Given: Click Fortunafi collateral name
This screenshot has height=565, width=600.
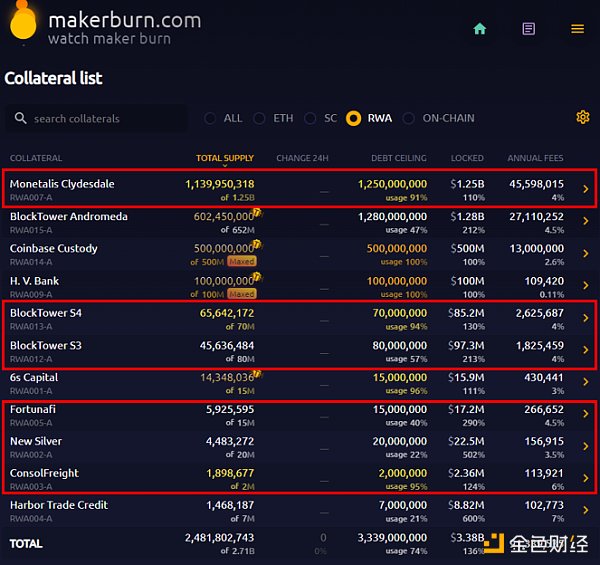Looking at the screenshot, I should [33, 409].
